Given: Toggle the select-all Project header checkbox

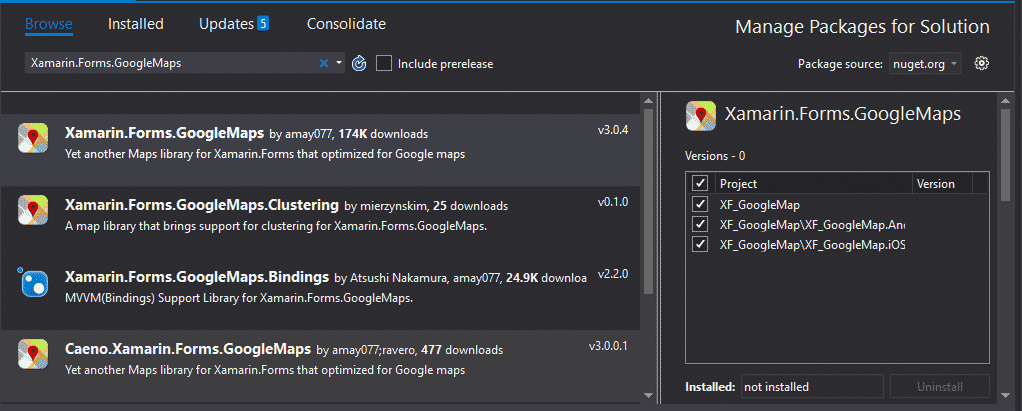Looking at the screenshot, I should 700,184.
